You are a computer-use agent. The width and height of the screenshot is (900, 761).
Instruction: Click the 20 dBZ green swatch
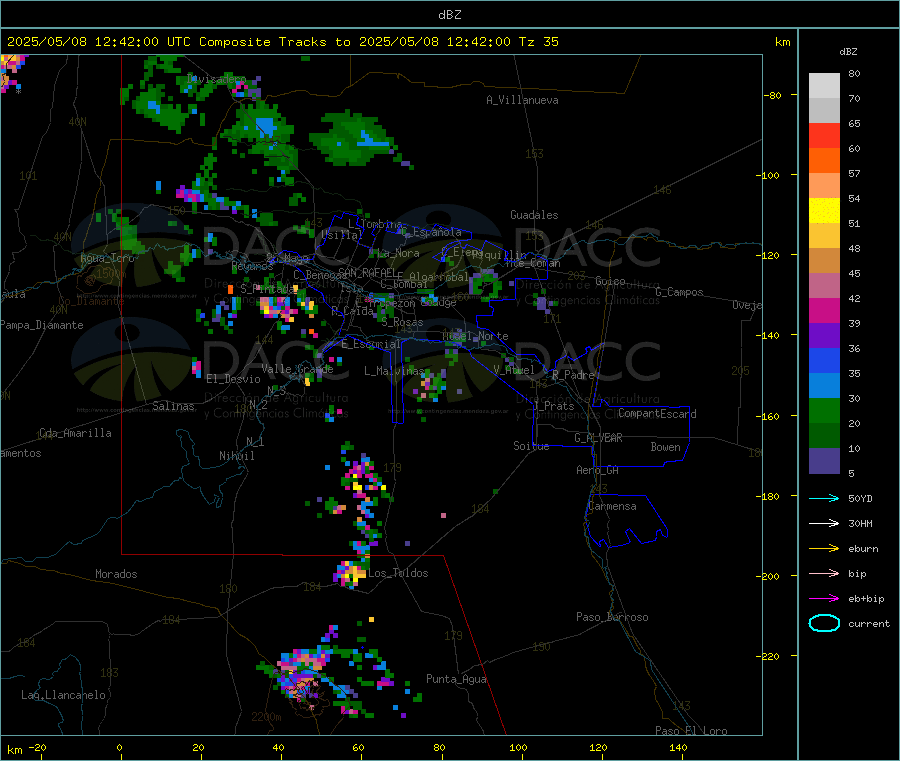pos(824,411)
